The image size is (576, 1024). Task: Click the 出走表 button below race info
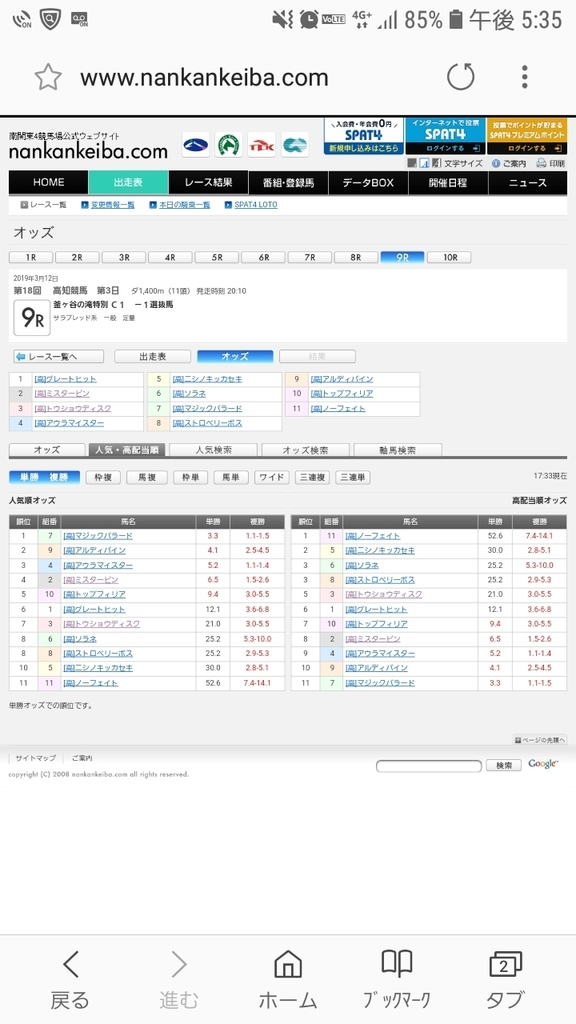click(x=153, y=357)
